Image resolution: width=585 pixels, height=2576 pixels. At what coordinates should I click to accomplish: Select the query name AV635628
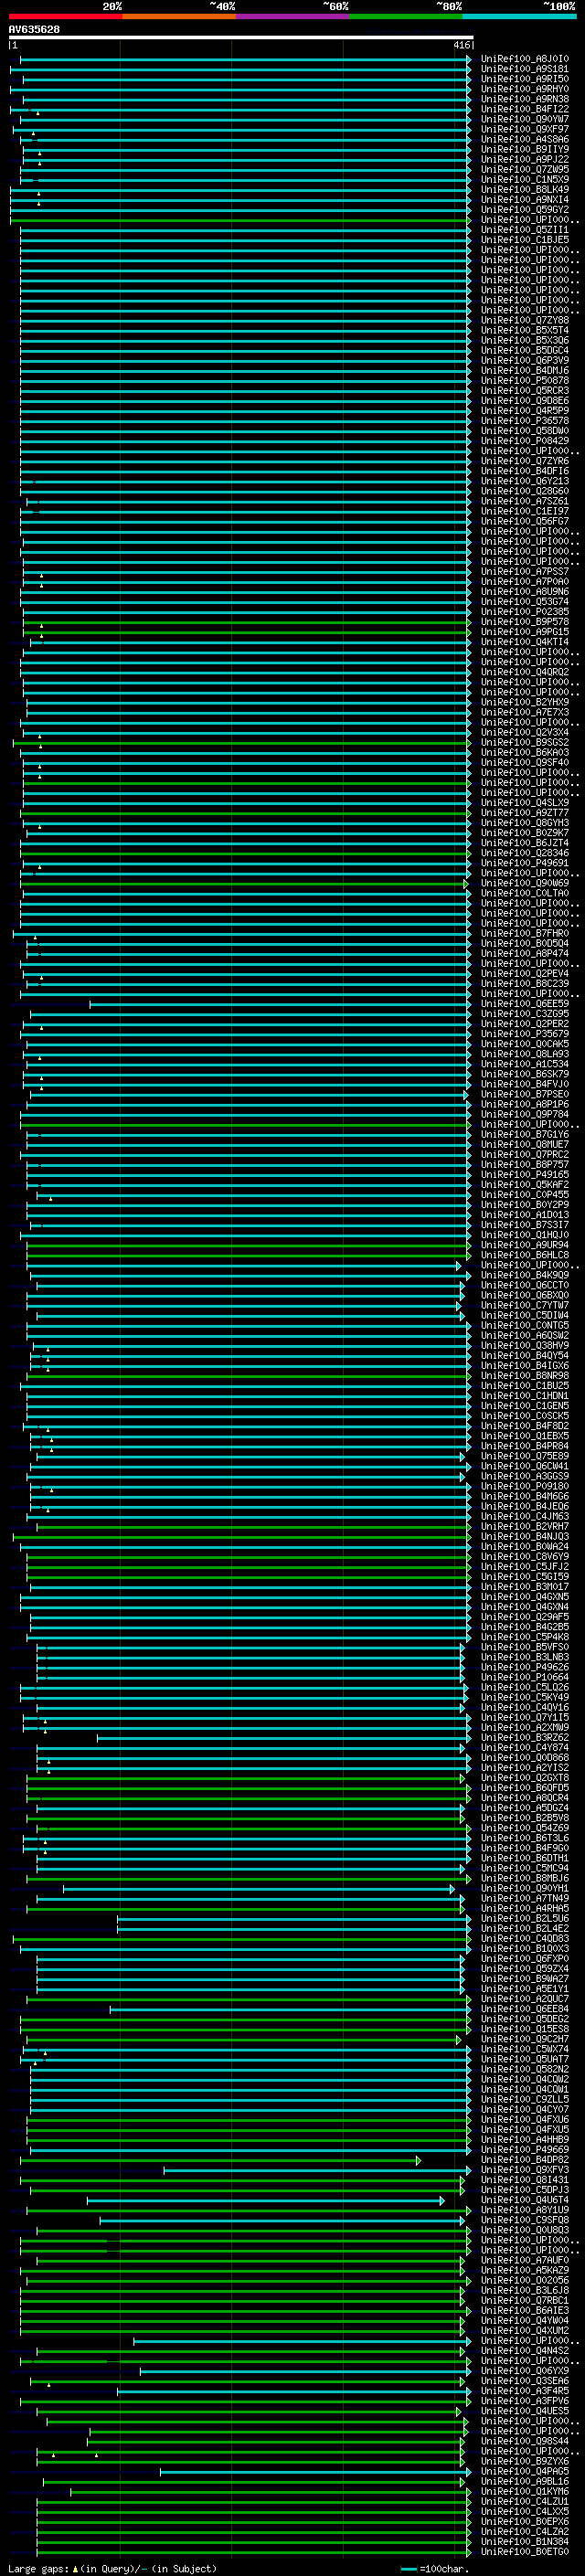point(34,29)
